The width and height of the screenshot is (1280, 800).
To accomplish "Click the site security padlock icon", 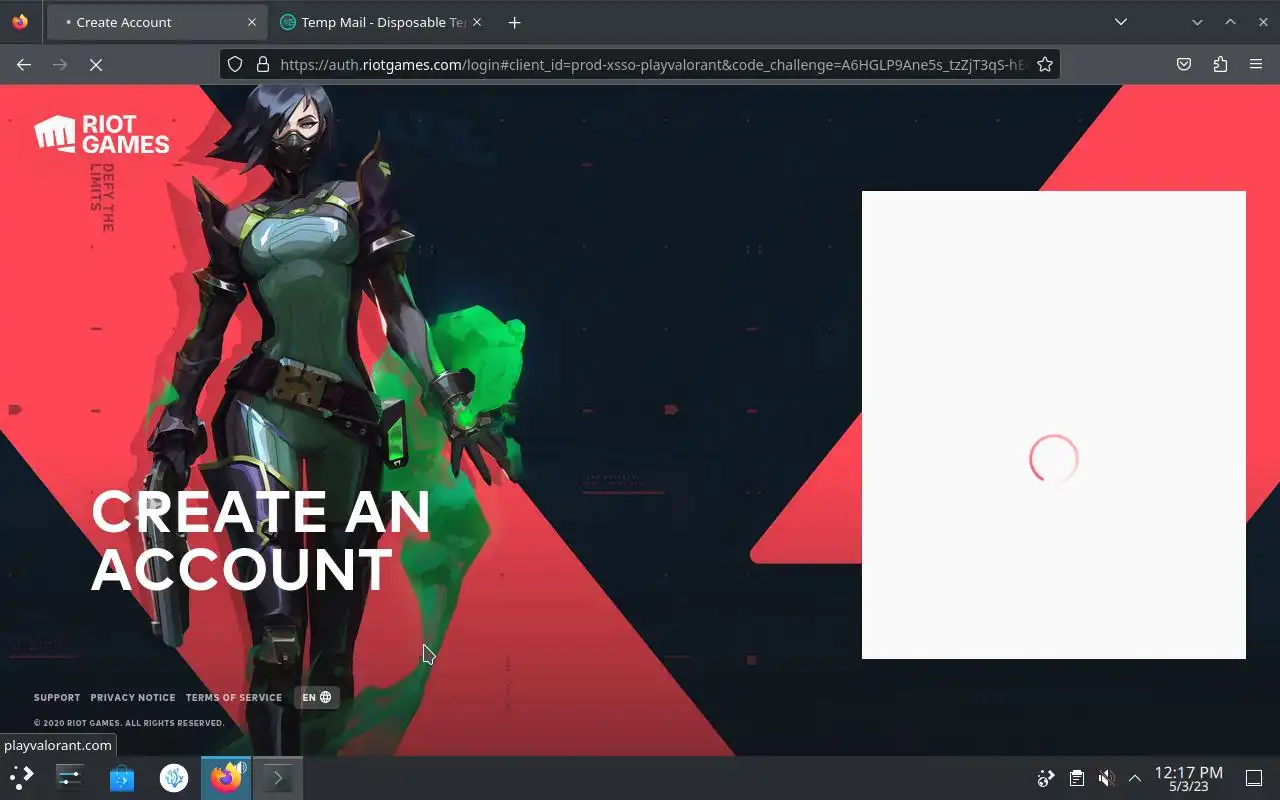I will coord(263,64).
